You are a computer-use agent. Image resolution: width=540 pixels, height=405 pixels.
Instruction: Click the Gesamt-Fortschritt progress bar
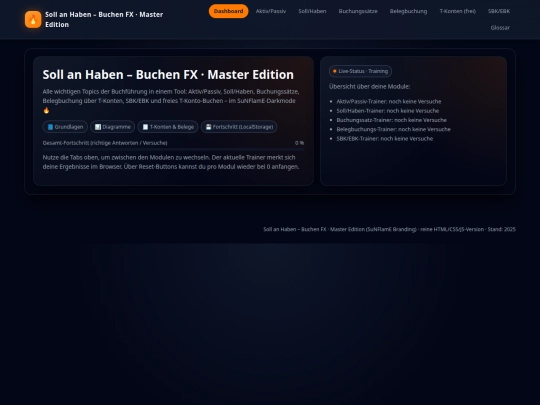point(173,149)
